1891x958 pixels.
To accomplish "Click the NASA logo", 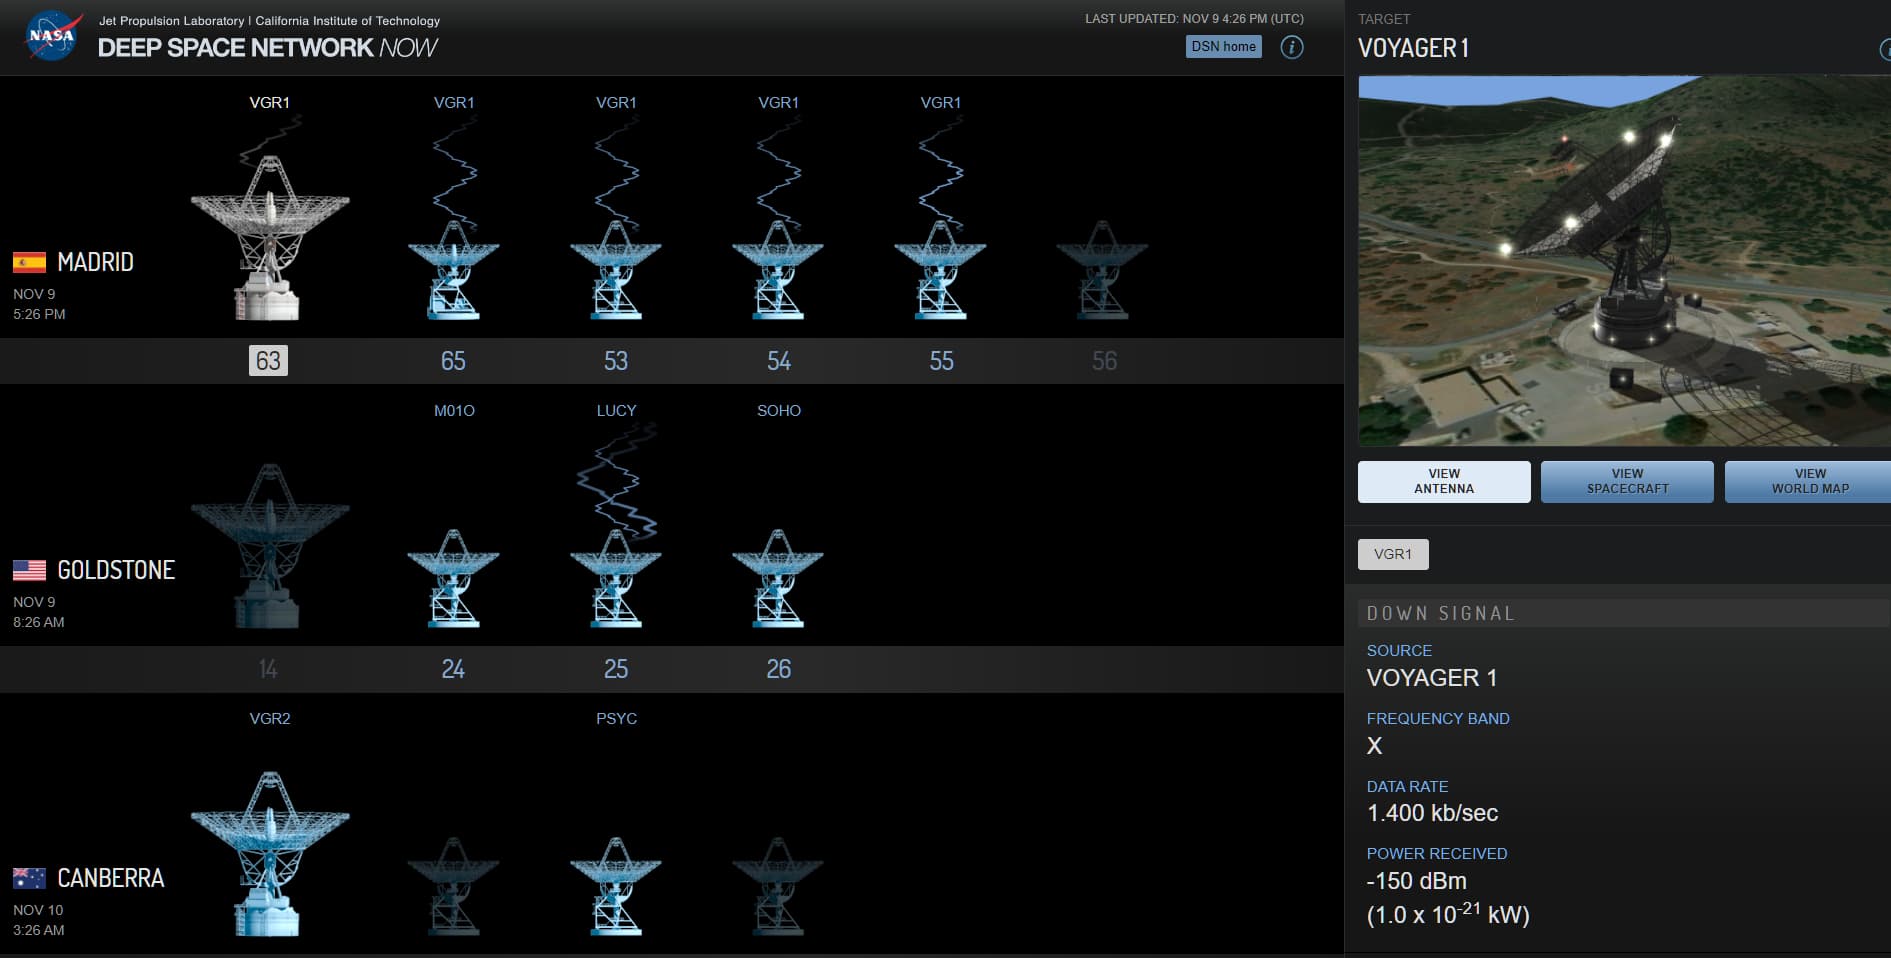I will 52,36.
